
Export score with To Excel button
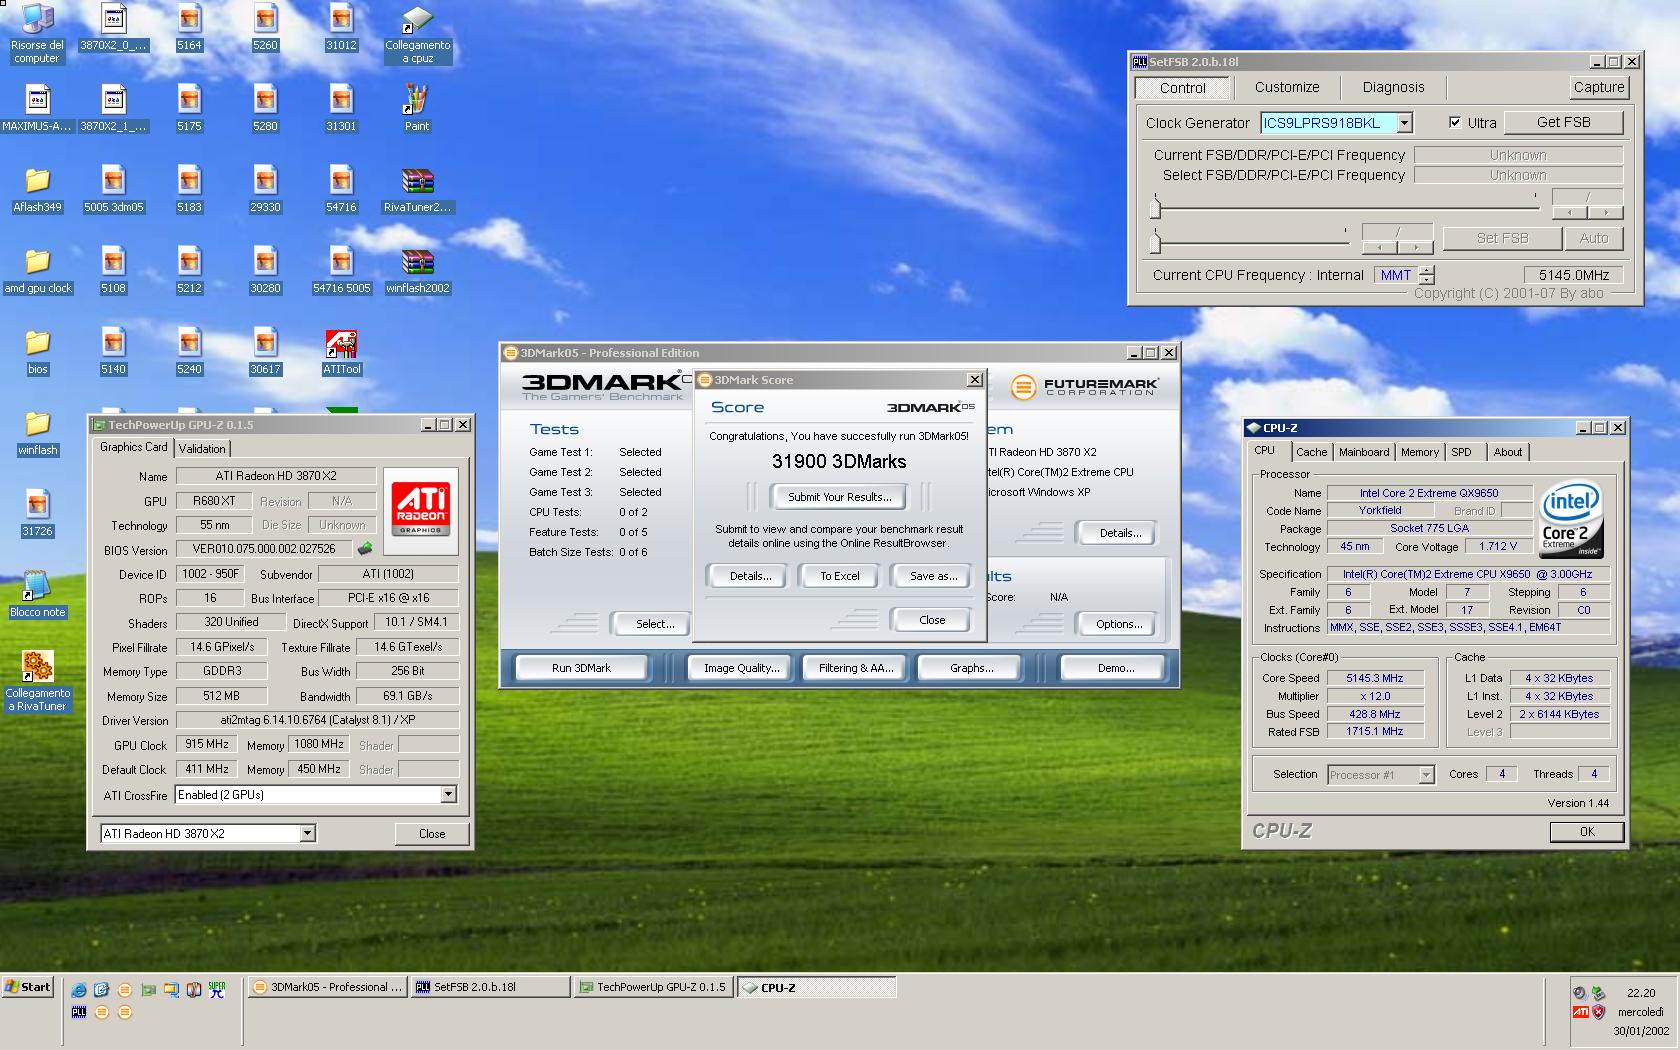pyautogui.click(x=839, y=576)
